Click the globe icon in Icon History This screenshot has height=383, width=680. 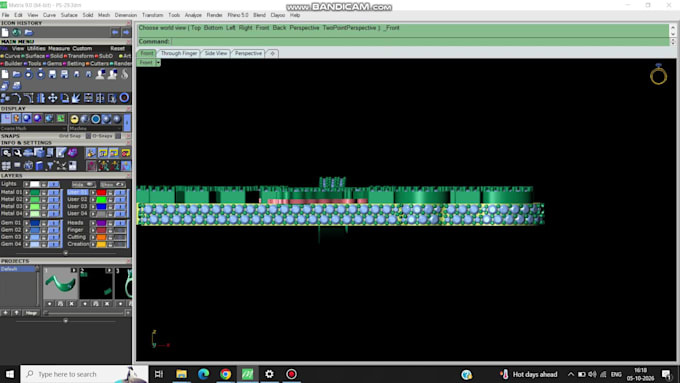17,33
